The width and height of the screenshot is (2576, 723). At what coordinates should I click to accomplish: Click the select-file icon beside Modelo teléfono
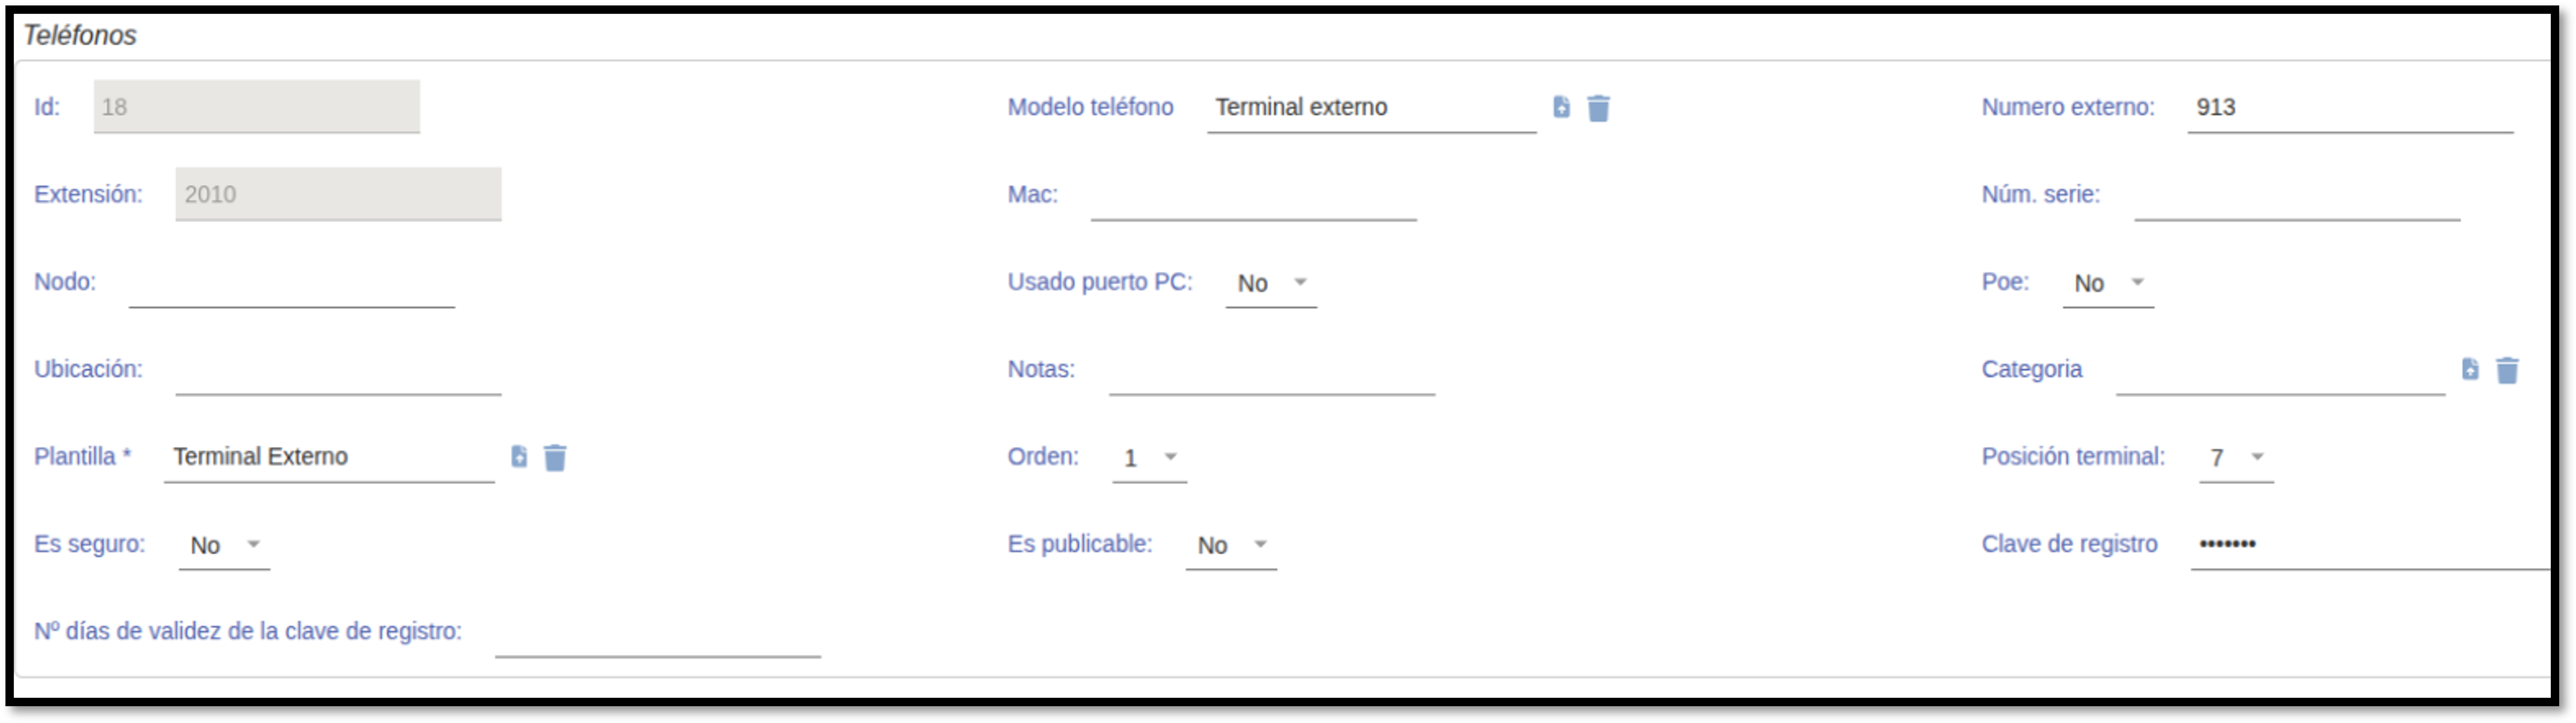1561,107
